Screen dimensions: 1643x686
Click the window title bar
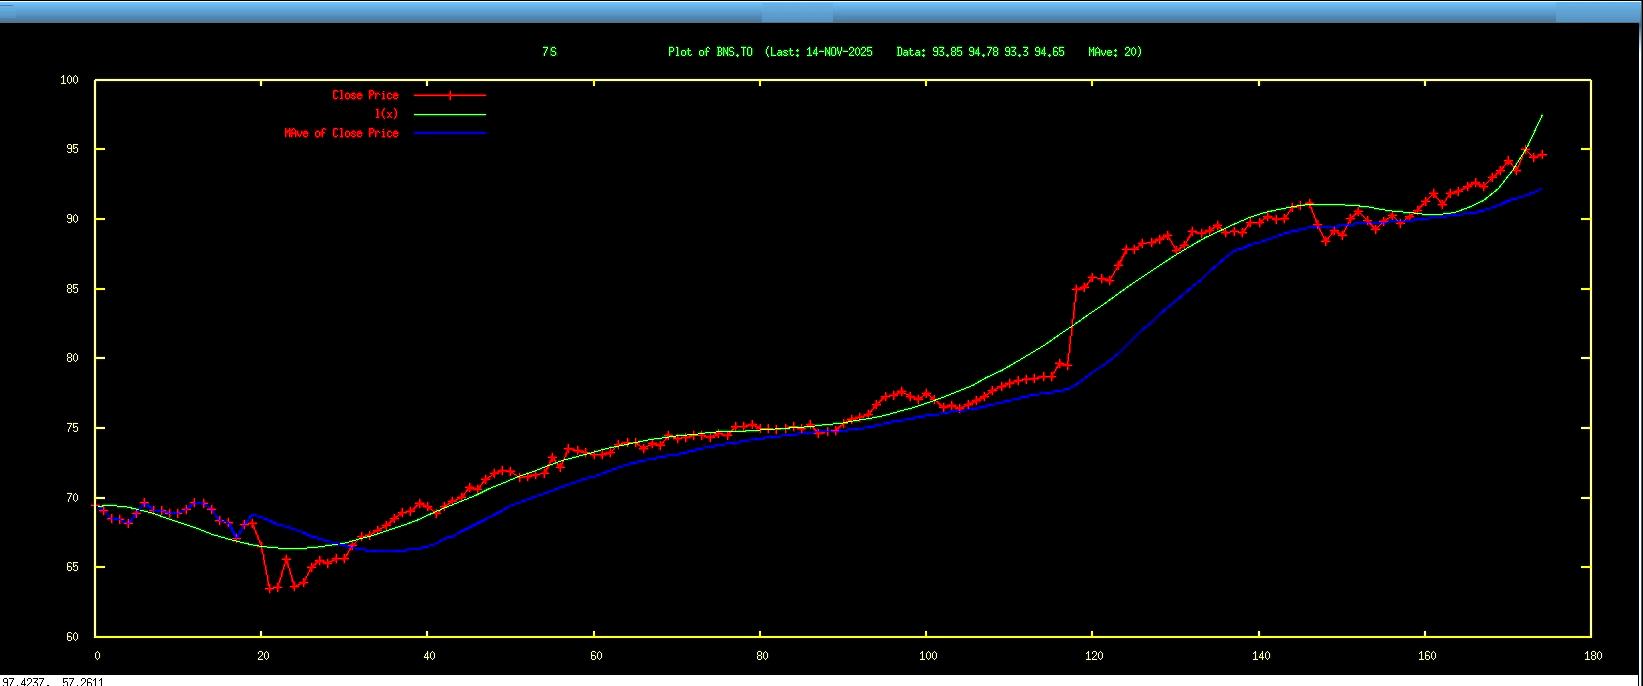tap(820, 12)
